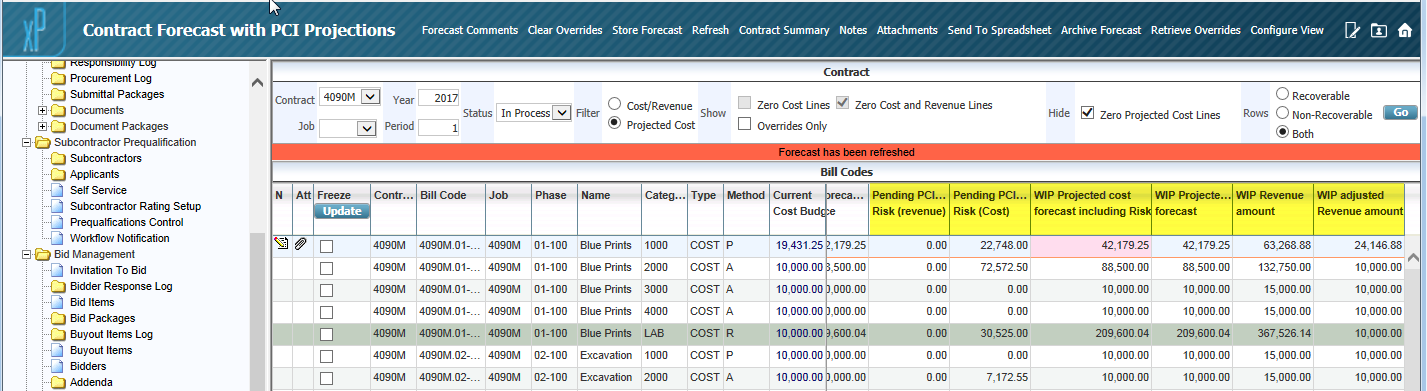Select the Projected Cost filter radio
Viewport: 1427px width, 391px height.
pos(615,124)
